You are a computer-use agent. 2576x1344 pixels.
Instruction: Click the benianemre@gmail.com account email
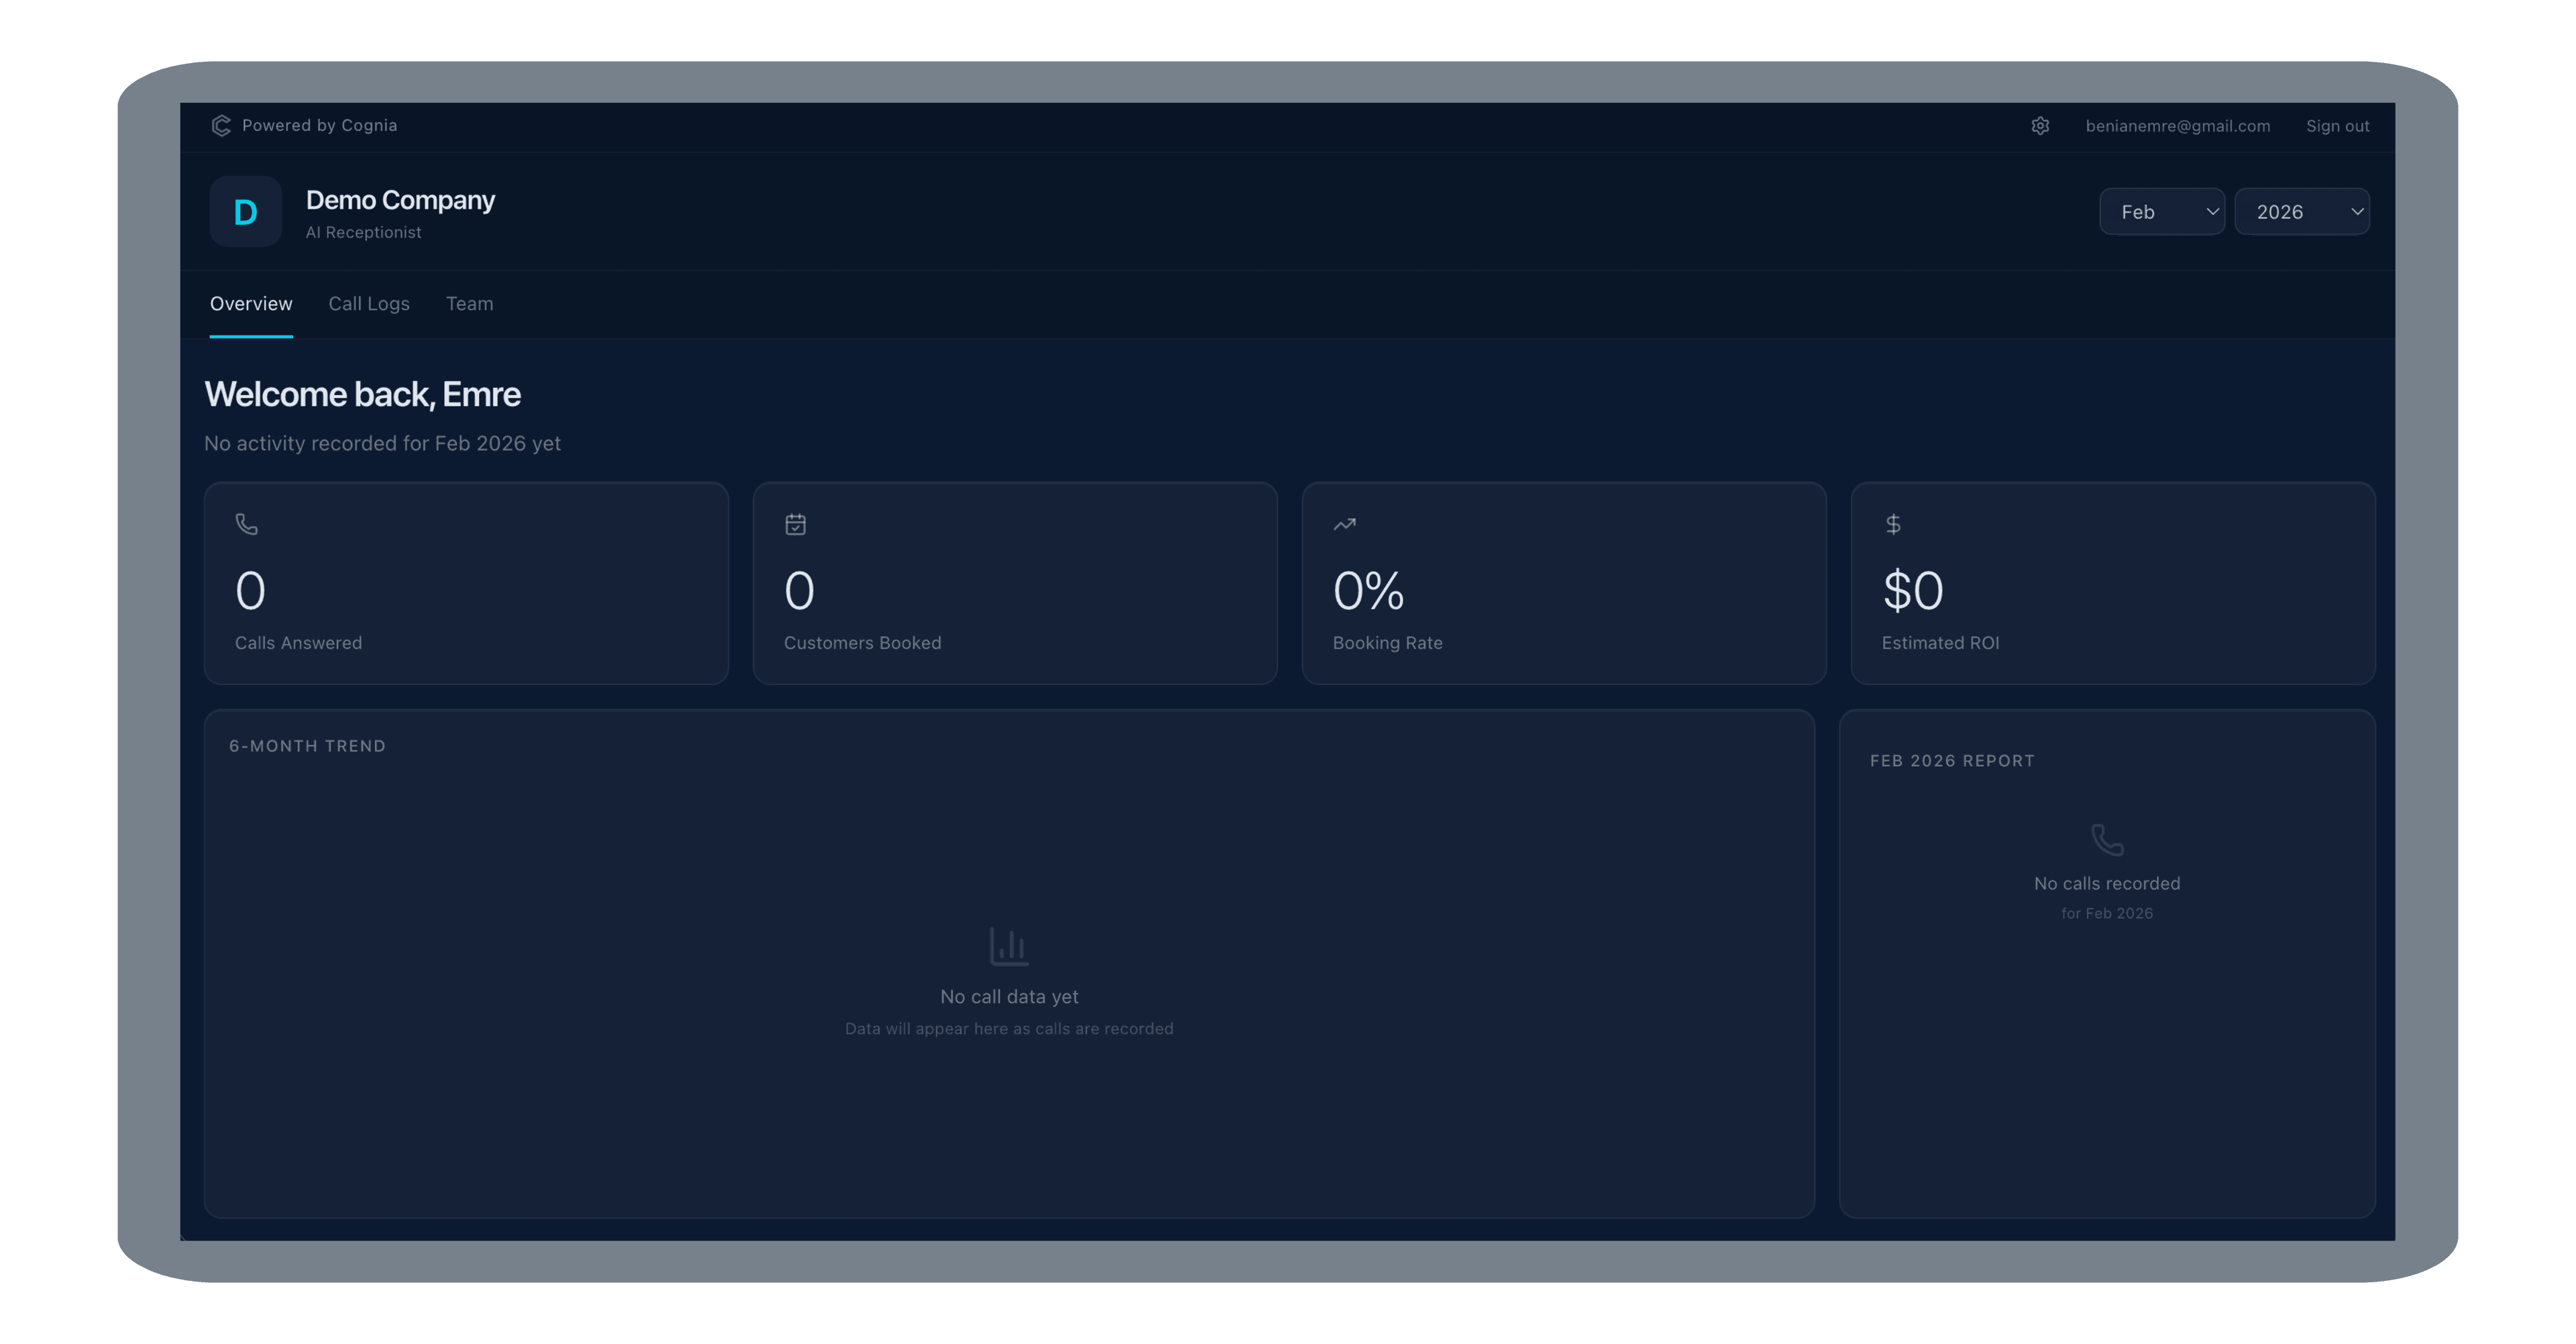coord(2177,126)
